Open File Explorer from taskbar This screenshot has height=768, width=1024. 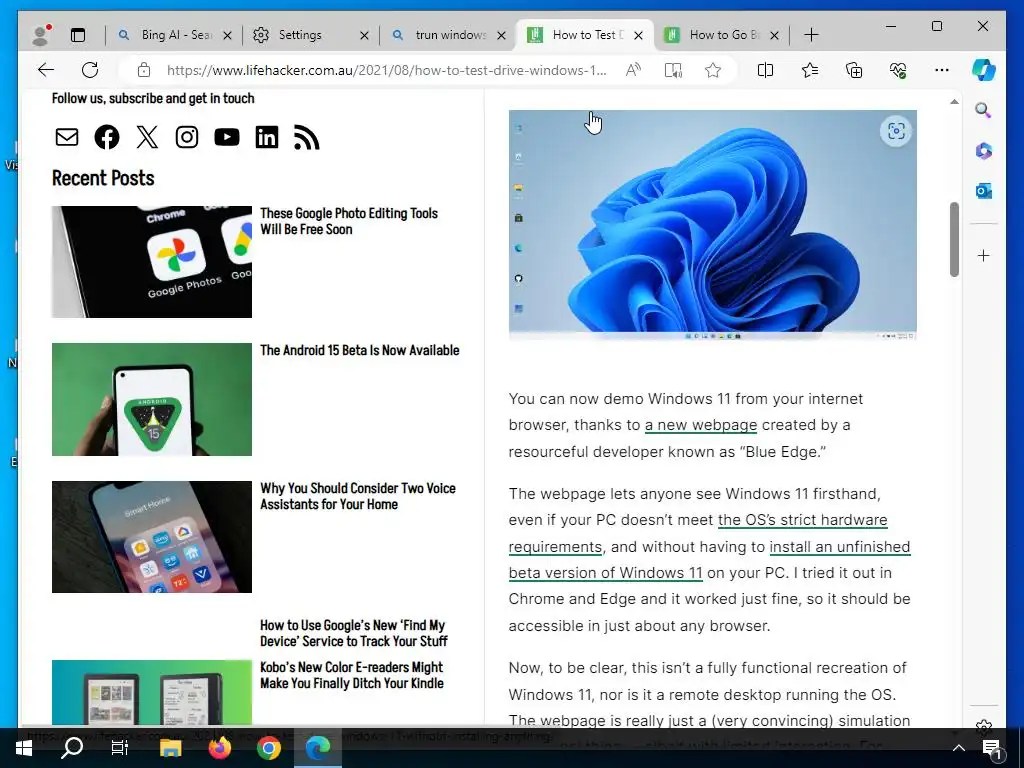point(170,747)
